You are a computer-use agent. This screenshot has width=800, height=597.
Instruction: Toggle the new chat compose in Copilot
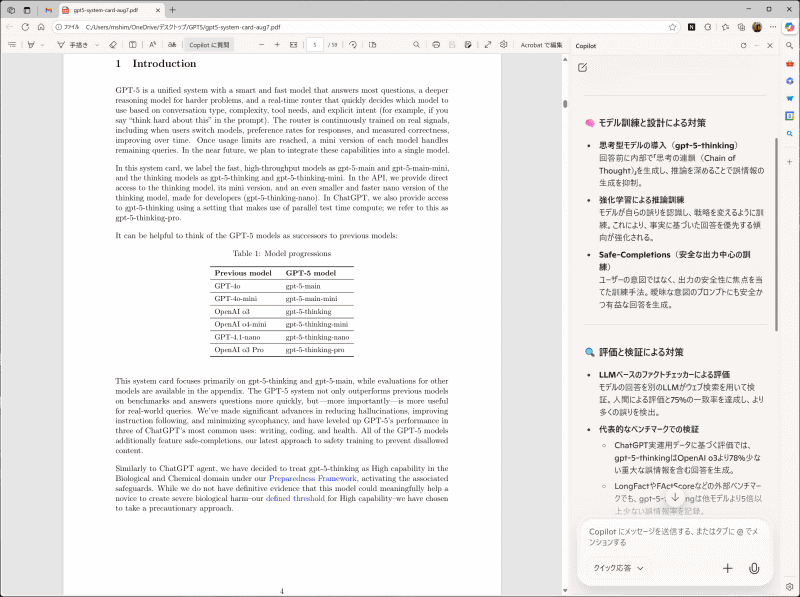584,67
